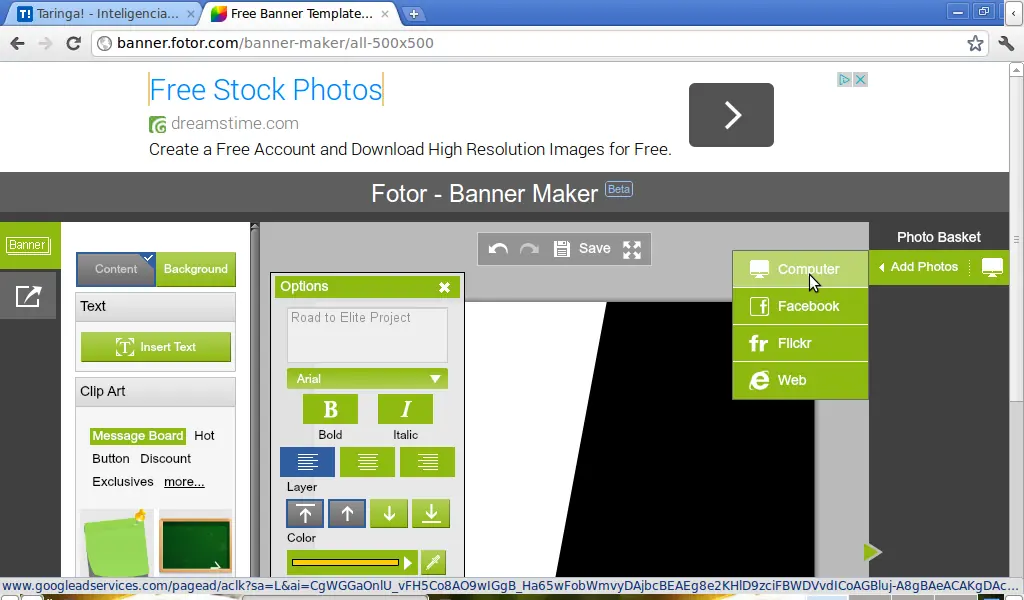Open more clip art categories

tap(184, 482)
